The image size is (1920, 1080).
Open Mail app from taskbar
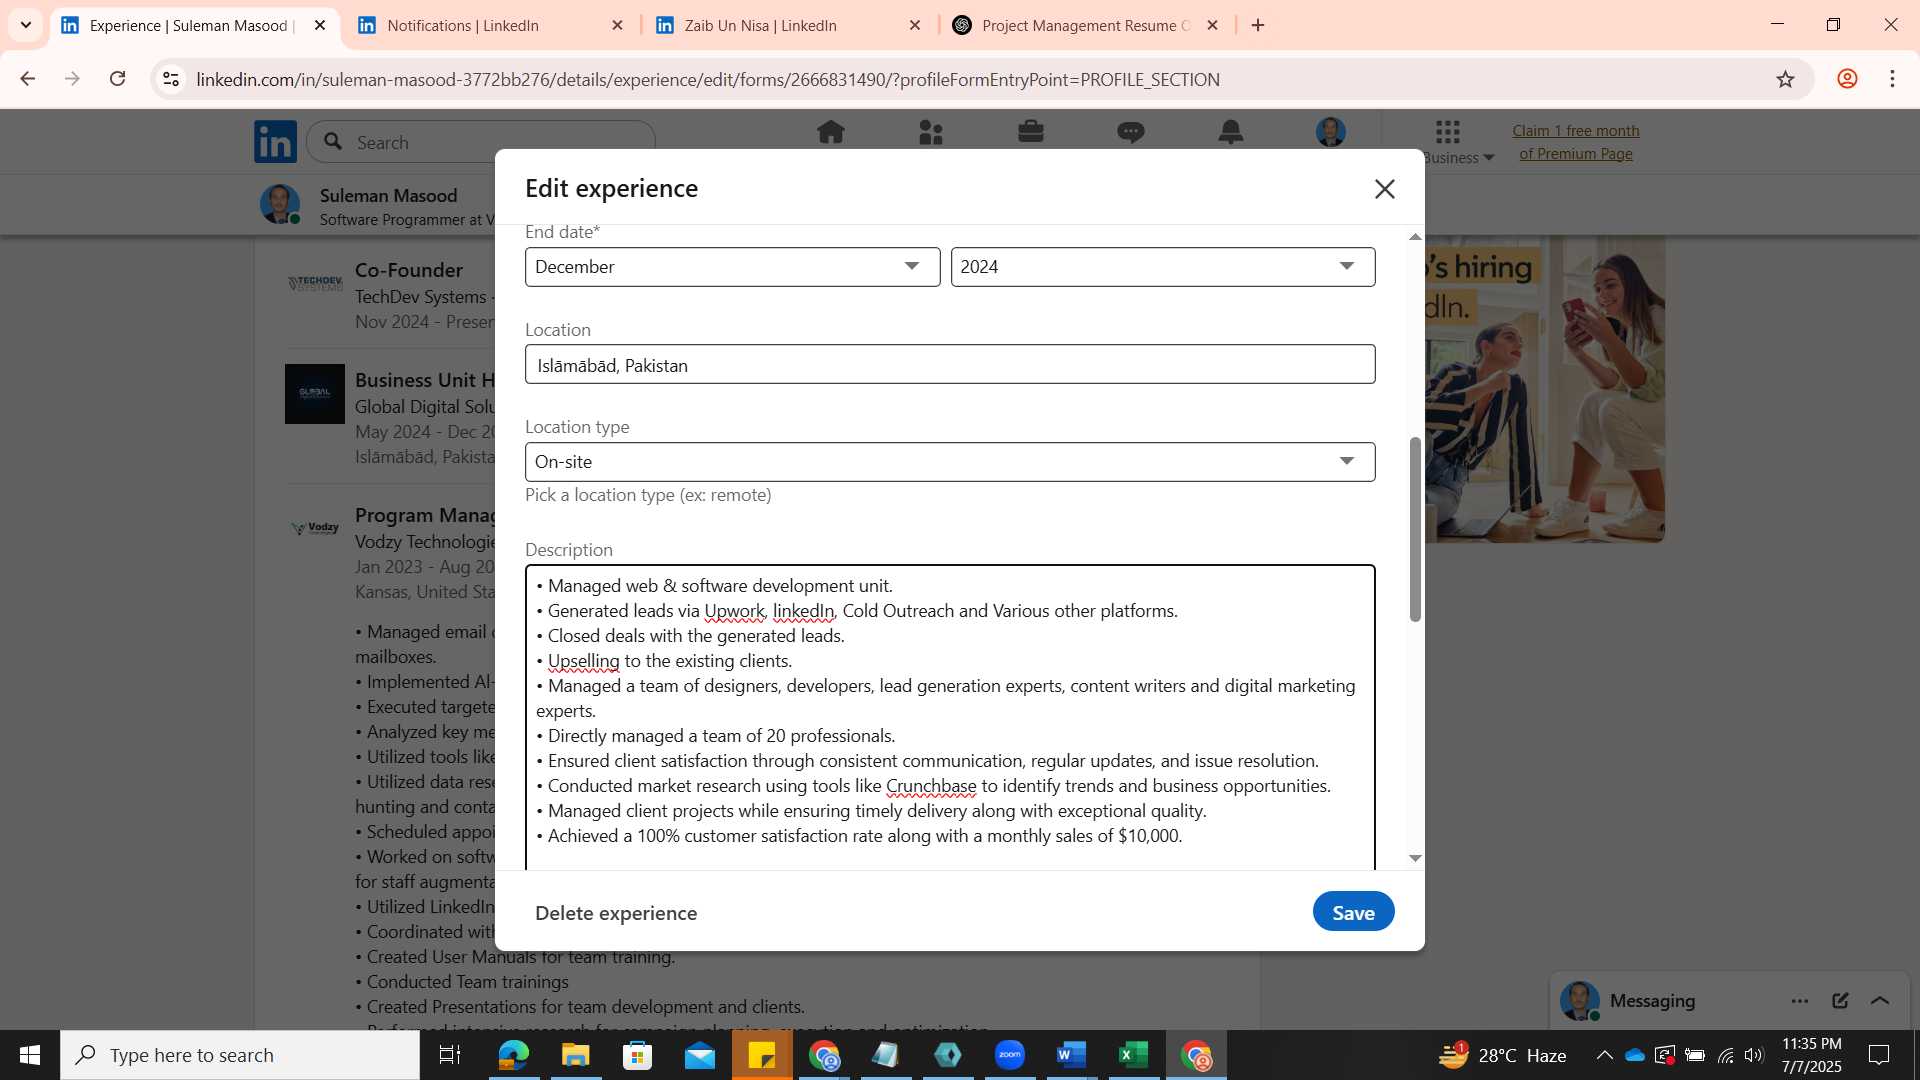(700, 1055)
